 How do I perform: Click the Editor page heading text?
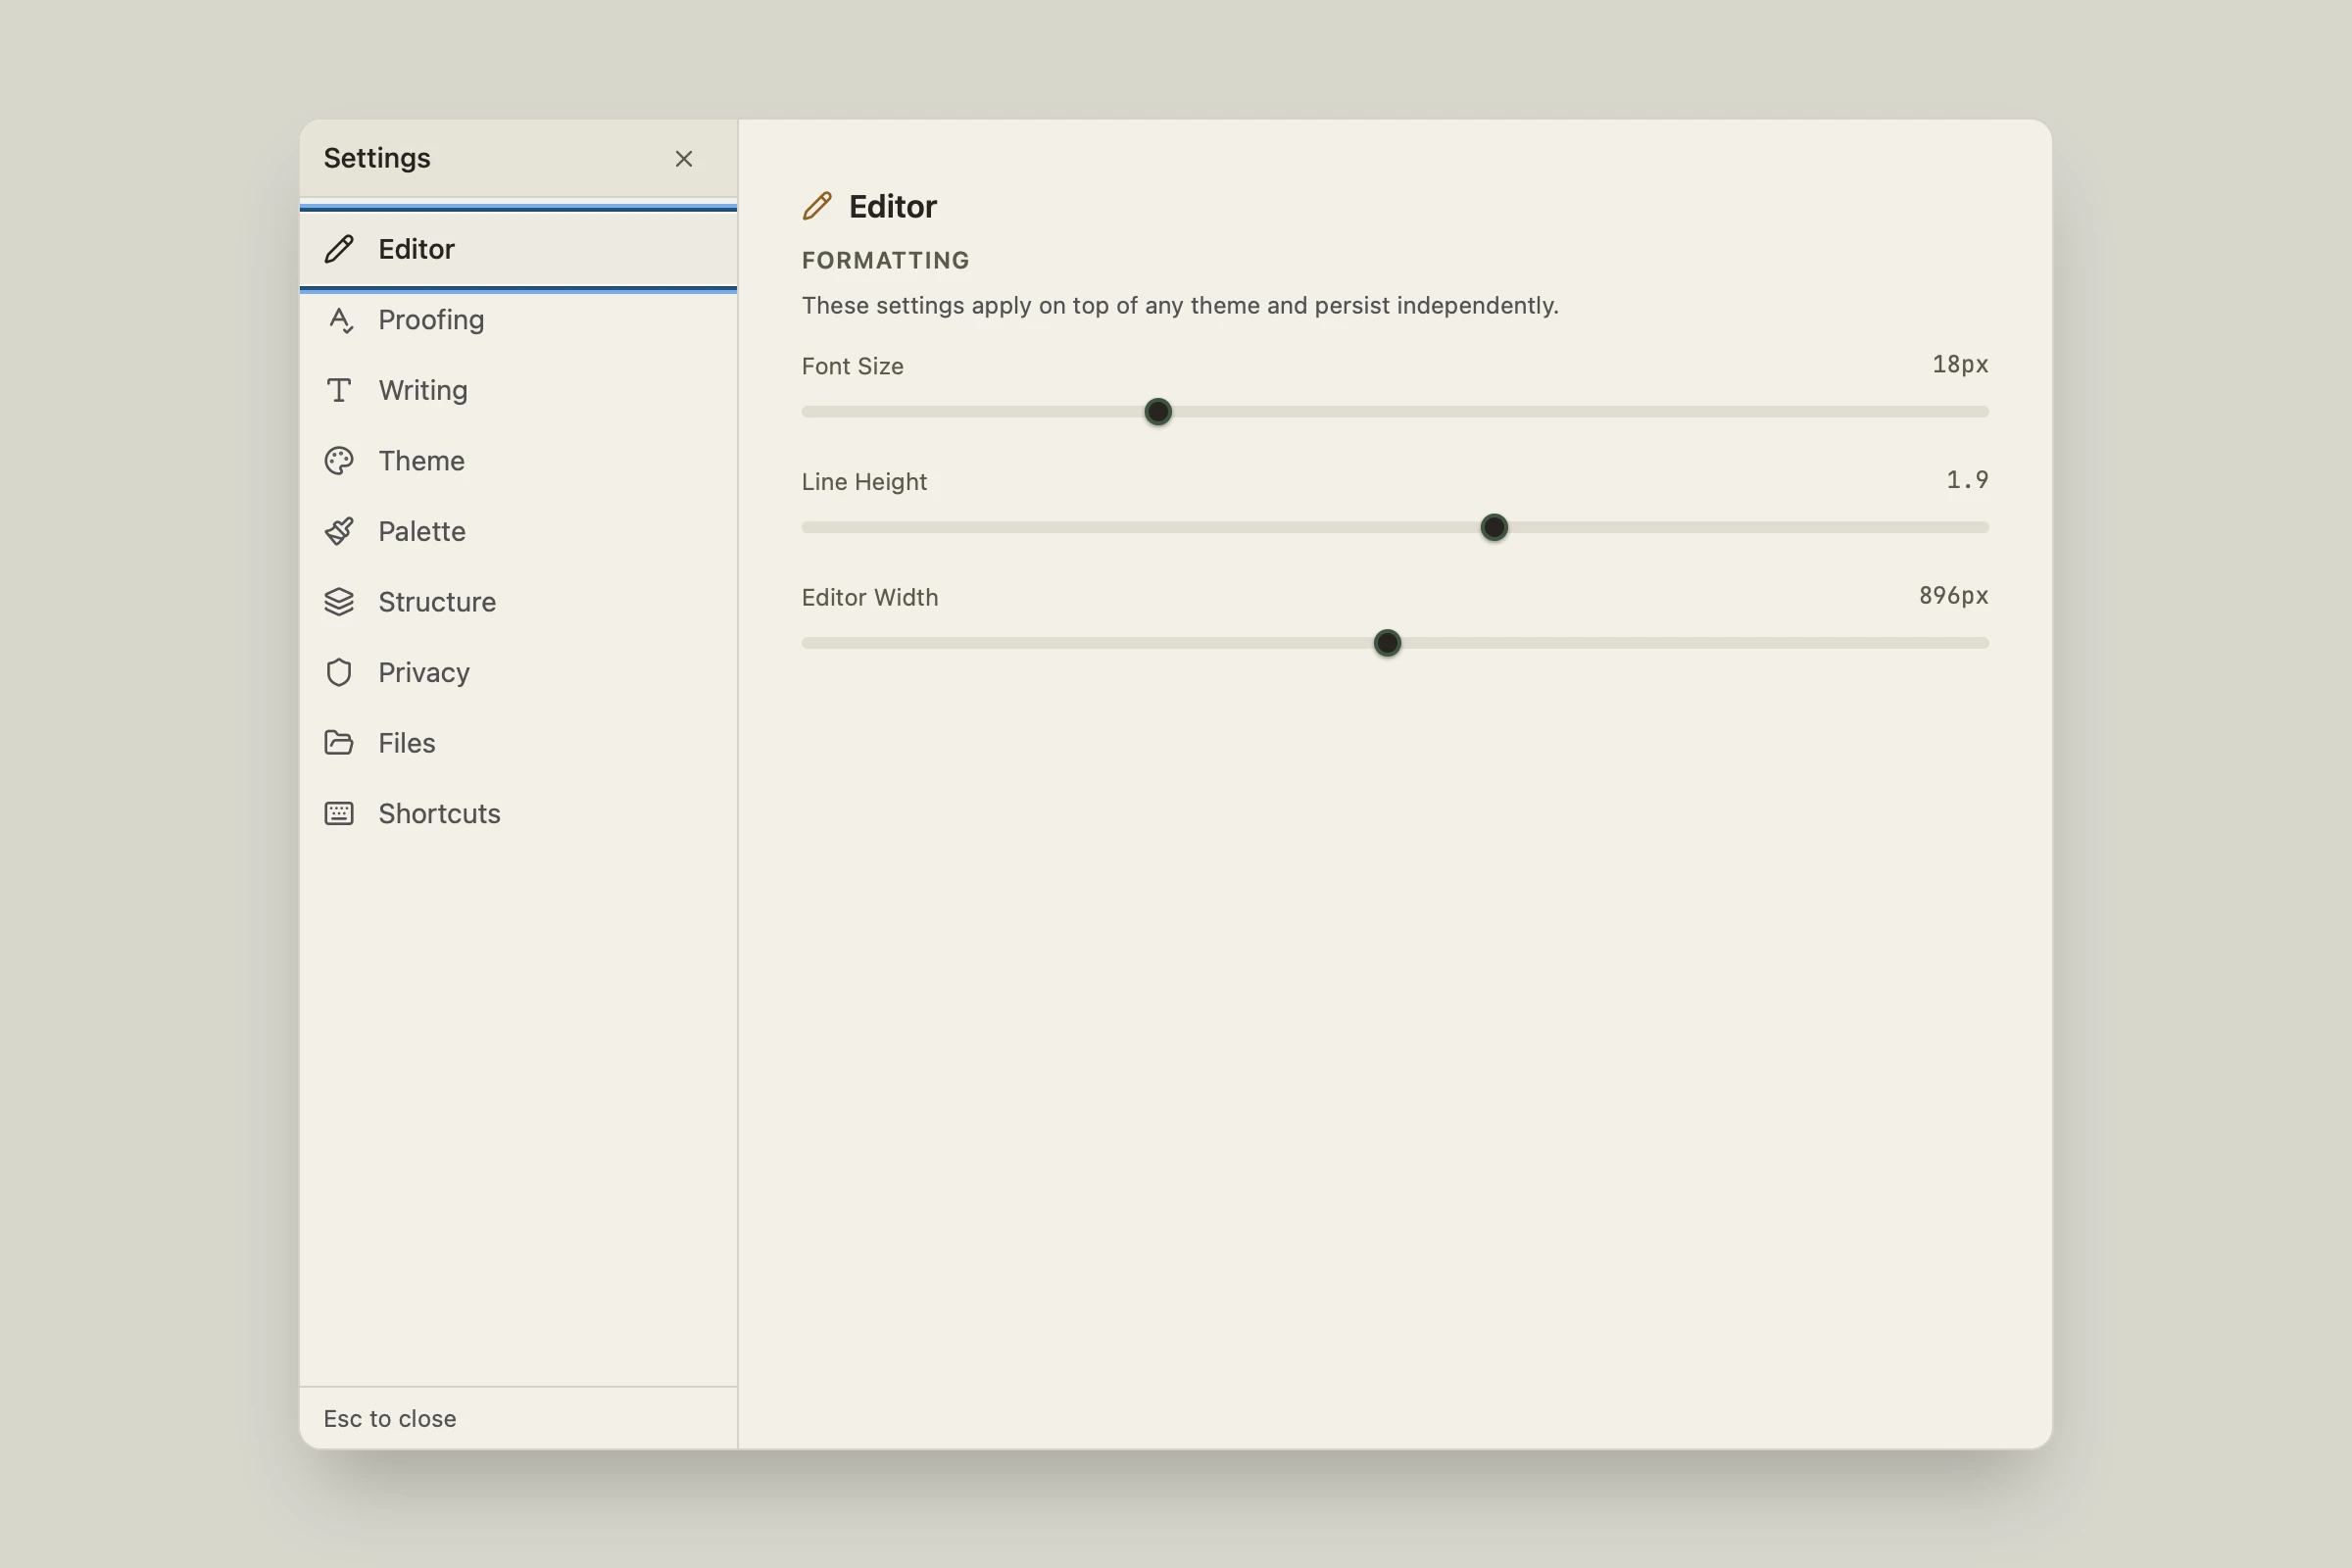point(893,206)
